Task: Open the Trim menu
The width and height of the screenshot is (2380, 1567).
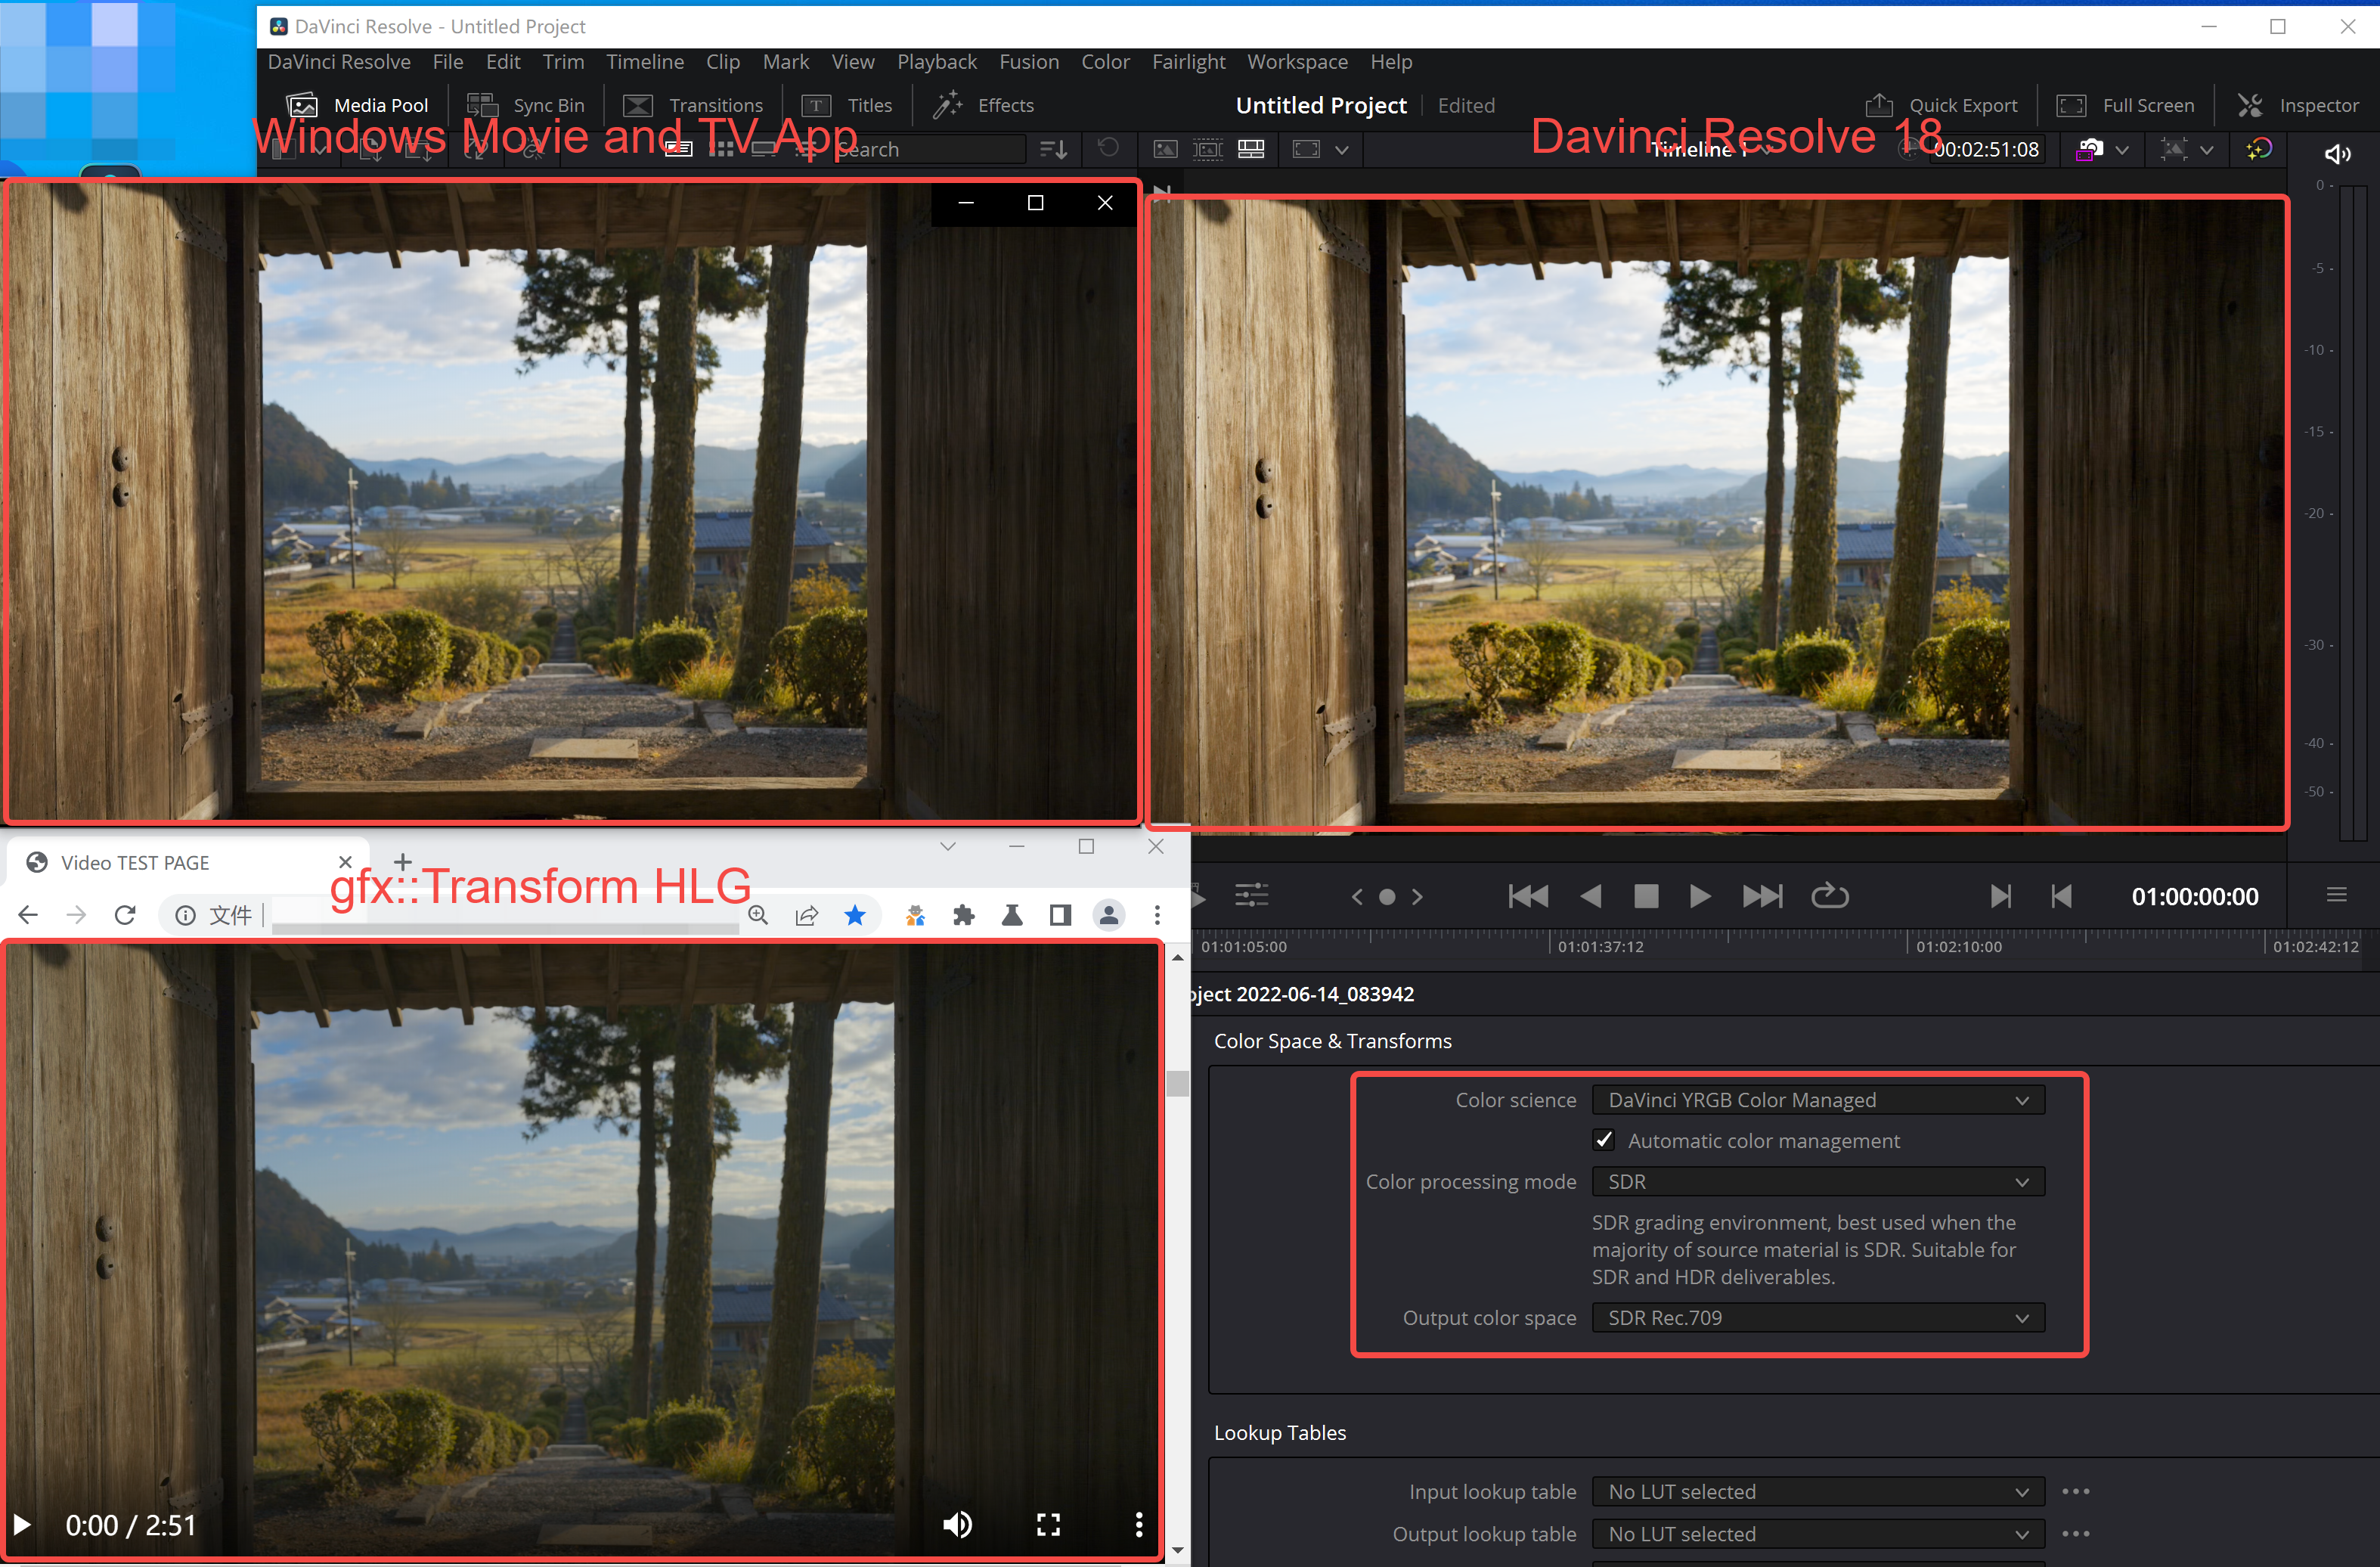Action: click(563, 62)
